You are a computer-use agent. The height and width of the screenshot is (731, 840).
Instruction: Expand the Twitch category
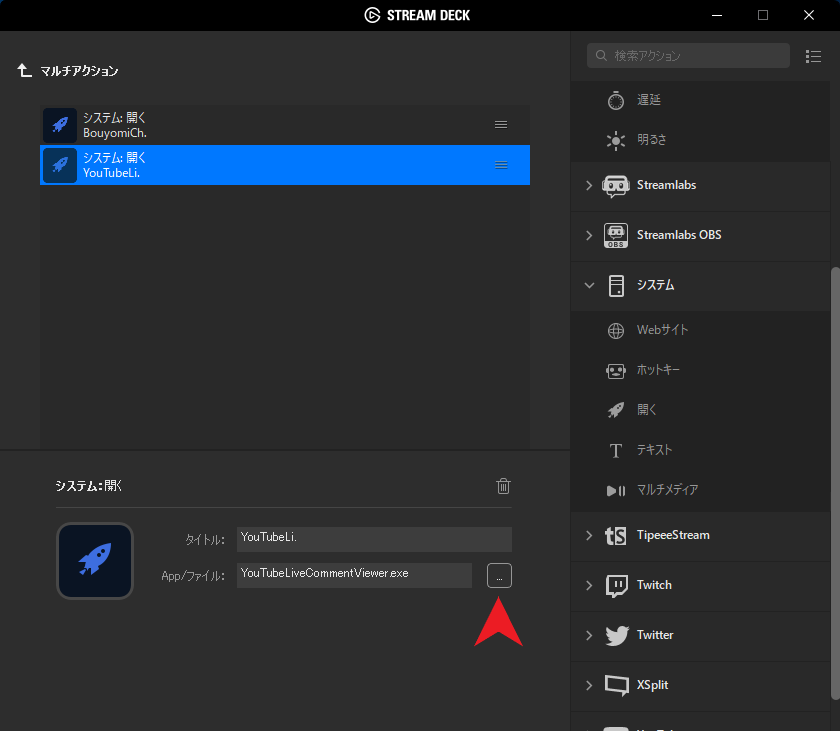[x=589, y=585]
